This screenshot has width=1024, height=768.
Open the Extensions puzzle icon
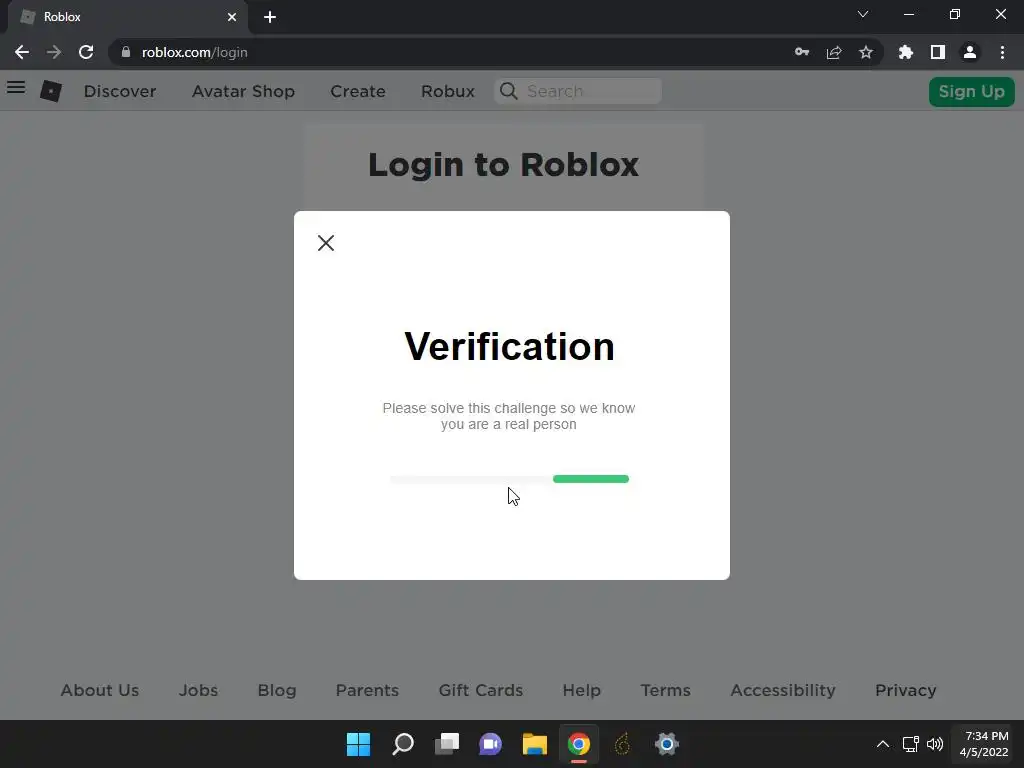point(906,52)
